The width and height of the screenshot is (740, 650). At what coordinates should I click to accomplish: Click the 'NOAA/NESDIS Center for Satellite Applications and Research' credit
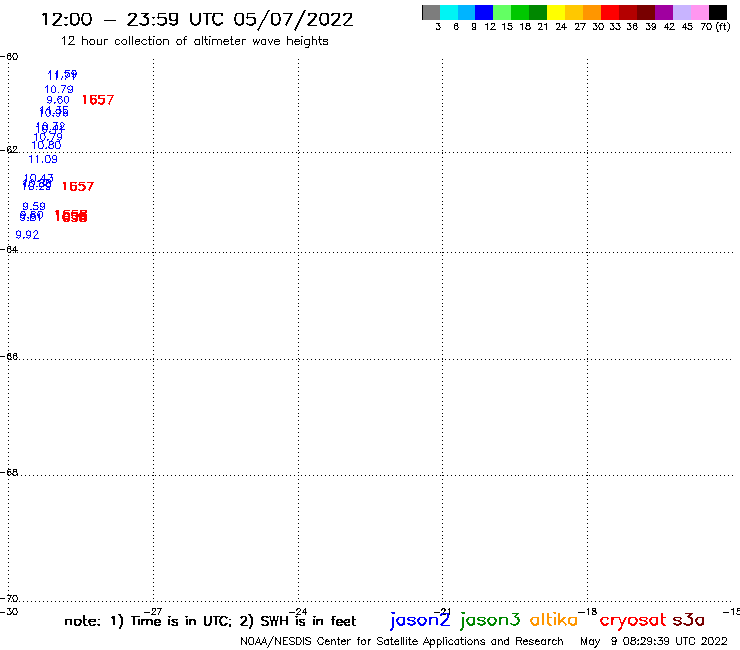click(402, 642)
